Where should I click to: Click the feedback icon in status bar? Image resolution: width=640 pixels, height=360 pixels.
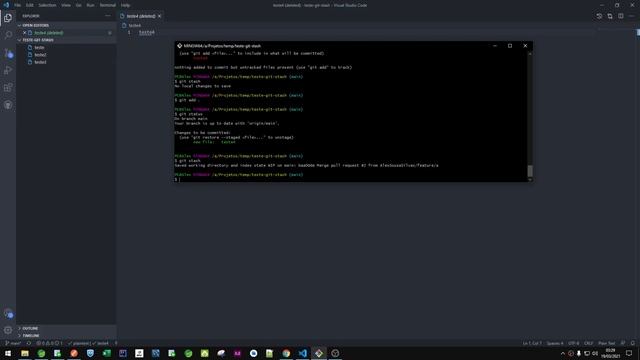[623, 343]
